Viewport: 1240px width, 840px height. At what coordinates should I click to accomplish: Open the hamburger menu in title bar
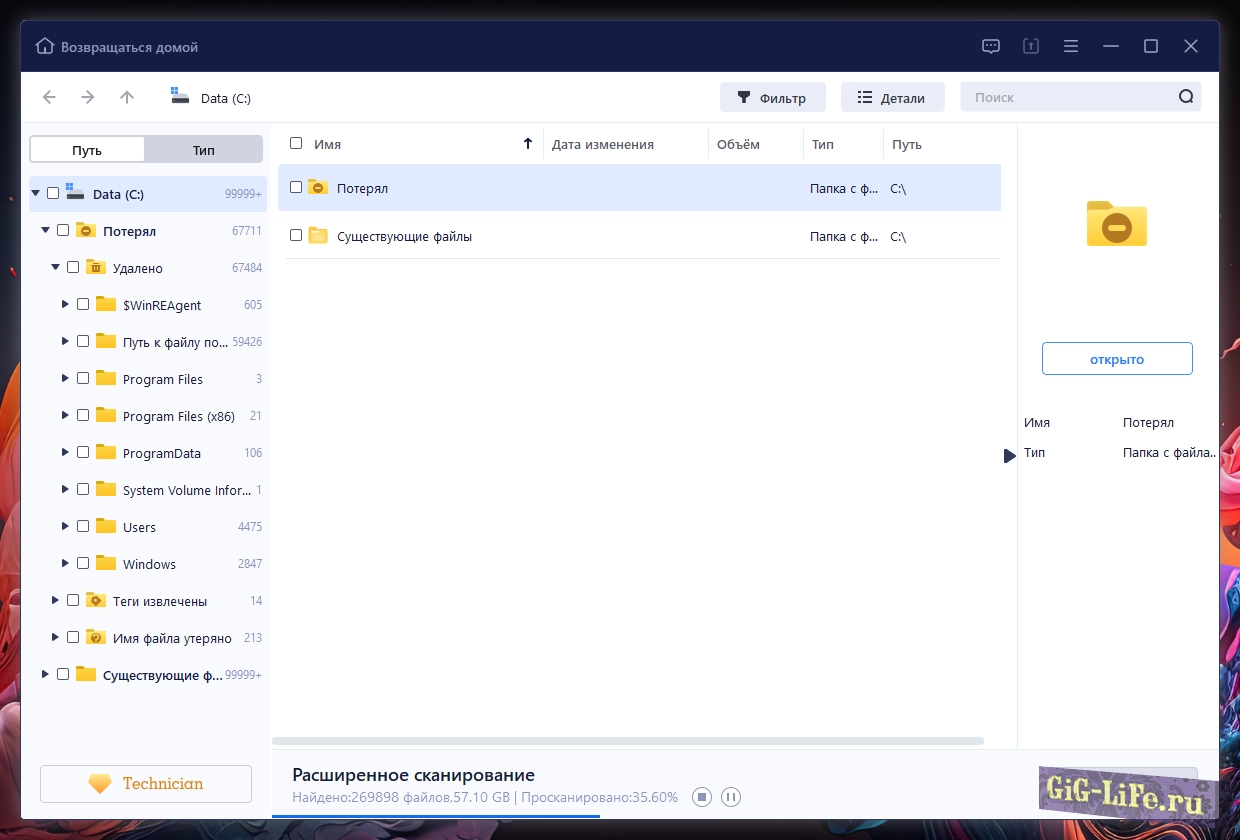click(1071, 46)
